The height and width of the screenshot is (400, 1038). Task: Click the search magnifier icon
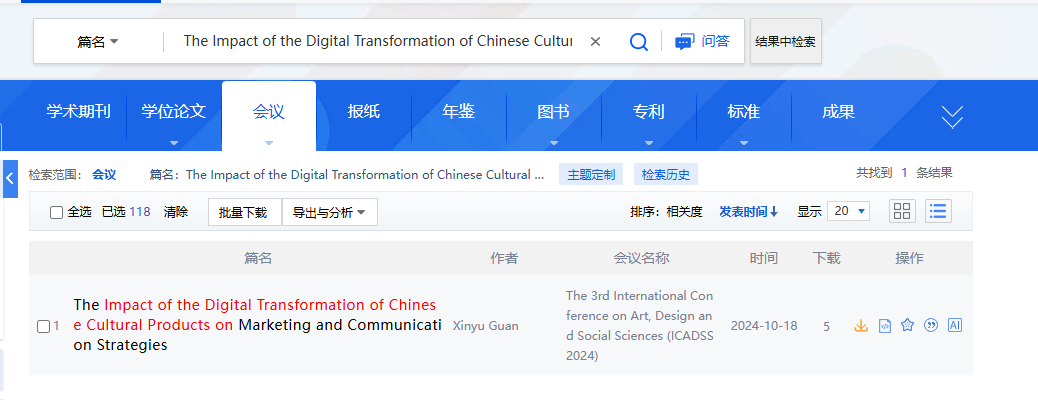(638, 42)
